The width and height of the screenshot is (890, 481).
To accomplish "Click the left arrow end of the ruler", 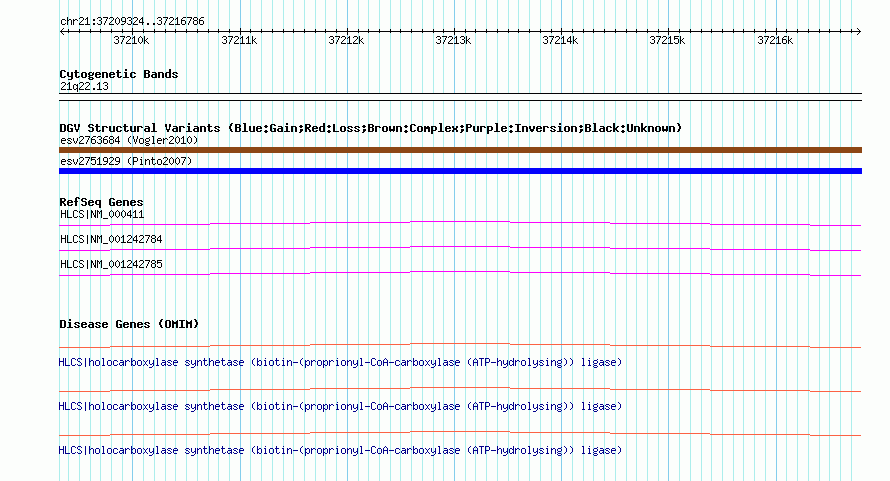I will [x=63, y=31].
